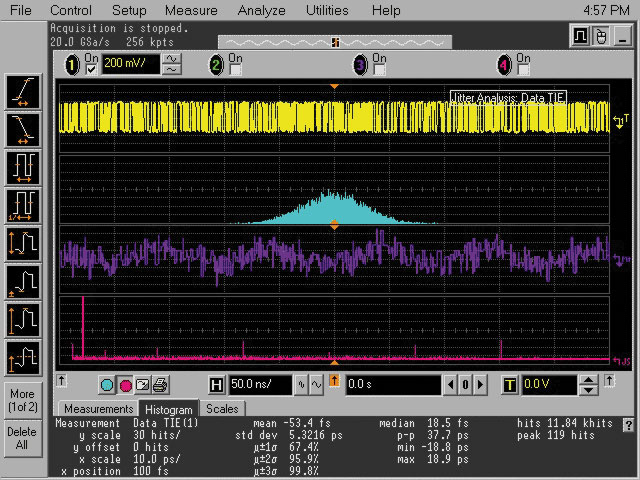Raise trigger level with up arrow

(x=588, y=380)
